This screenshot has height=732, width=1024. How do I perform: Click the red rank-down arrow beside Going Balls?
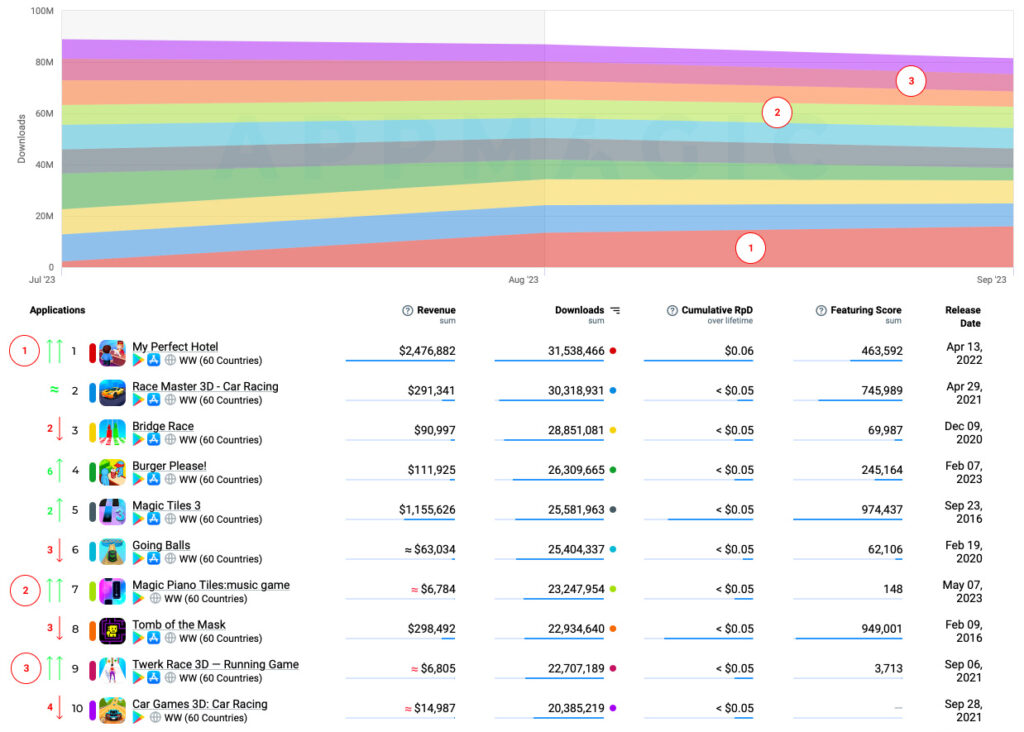pyautogui.click(x=58, y=551)
